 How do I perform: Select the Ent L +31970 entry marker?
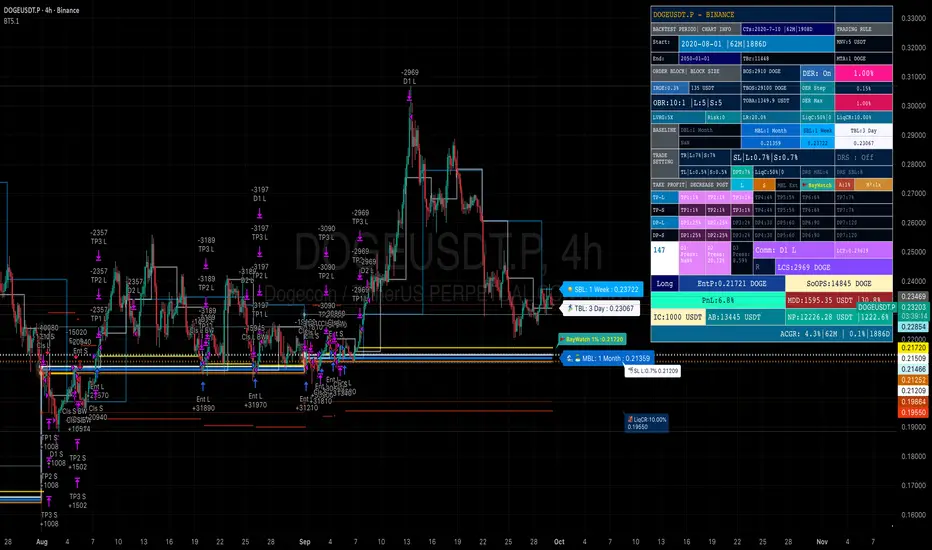(256, 400)
